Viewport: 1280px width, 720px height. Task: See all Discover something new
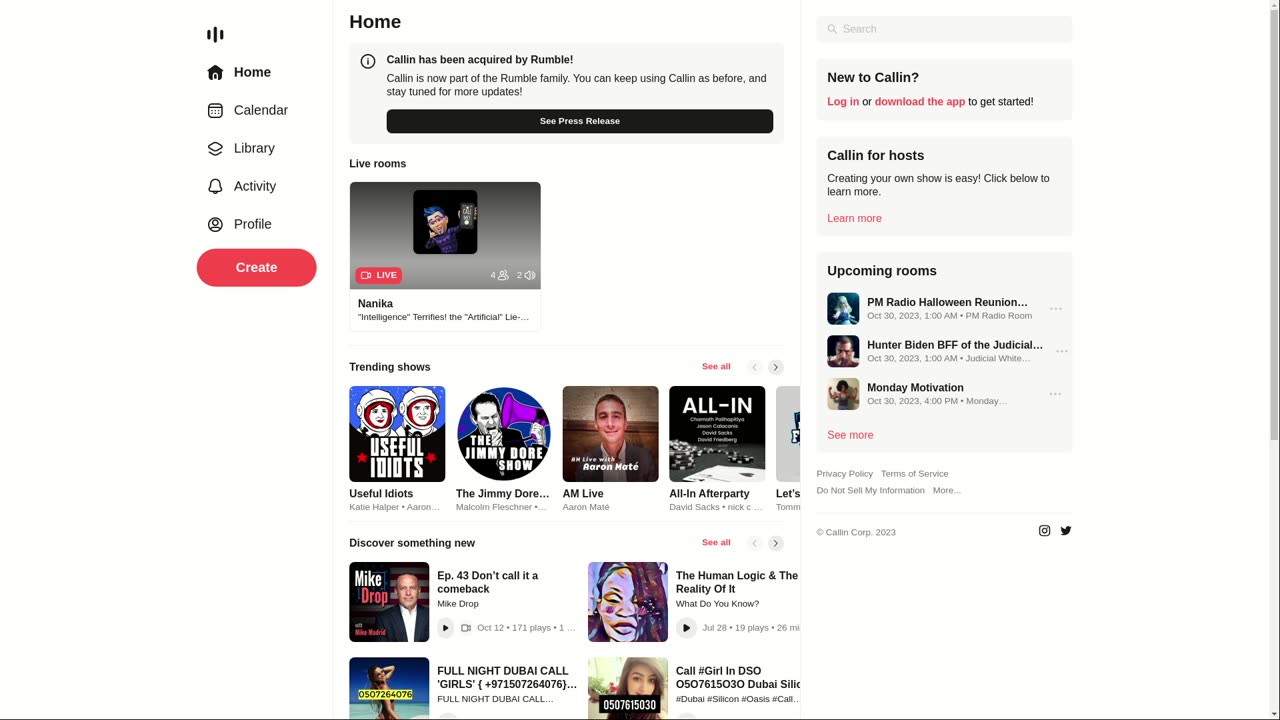716,543
